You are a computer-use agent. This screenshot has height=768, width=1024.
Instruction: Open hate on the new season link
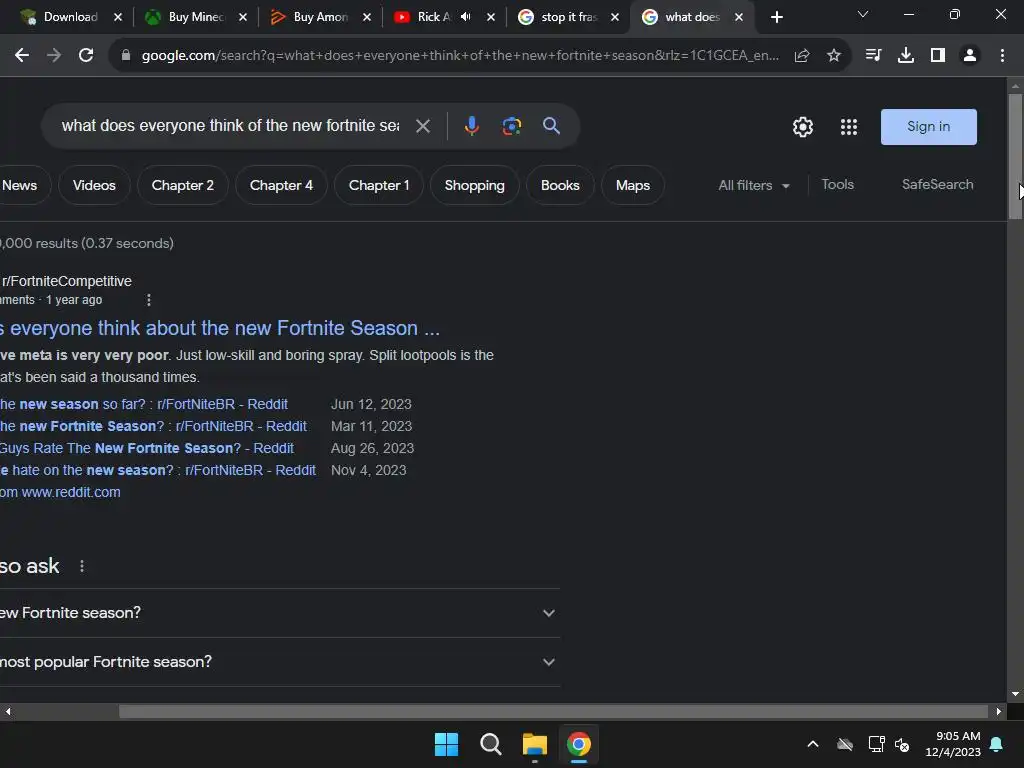coord(158,470)
